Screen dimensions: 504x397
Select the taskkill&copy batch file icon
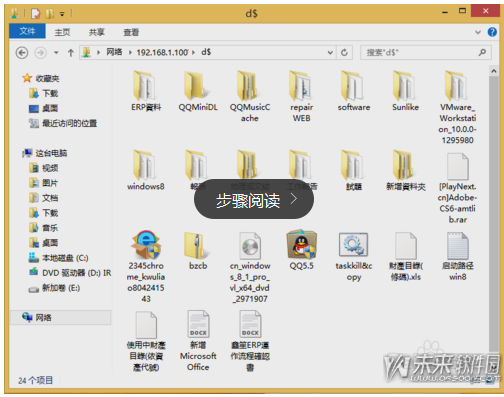click(353, 245)
